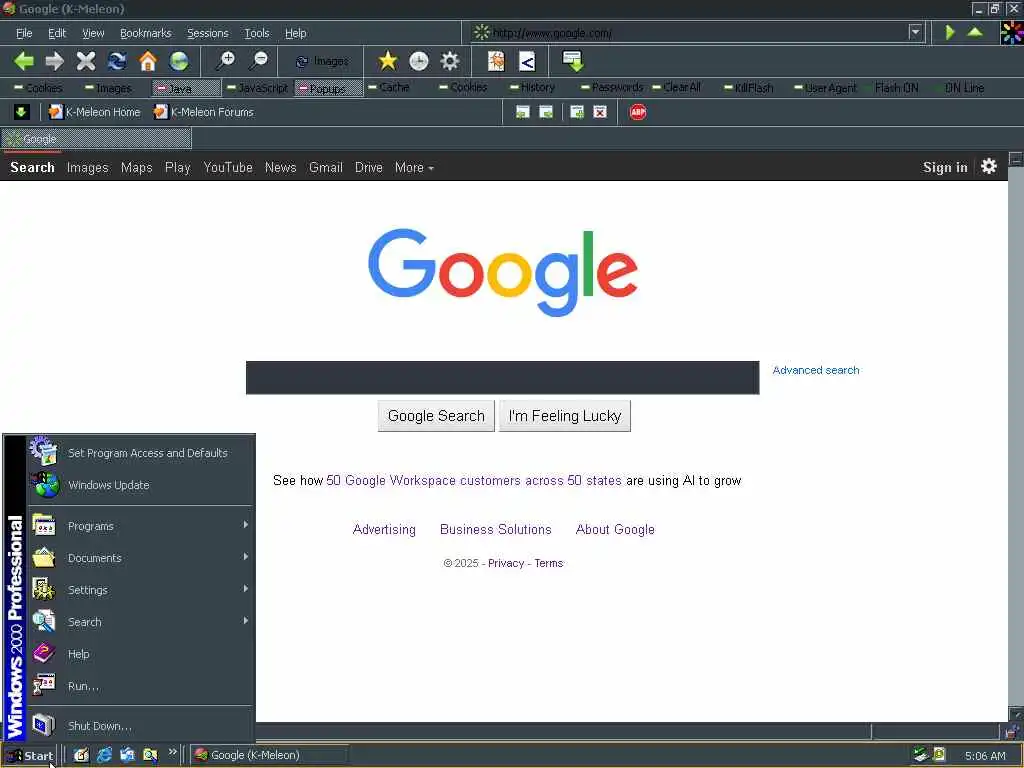The image size is (1024, 768).
Task: Open preferences with the gear toolbar icon
Action: coord(450,61)
